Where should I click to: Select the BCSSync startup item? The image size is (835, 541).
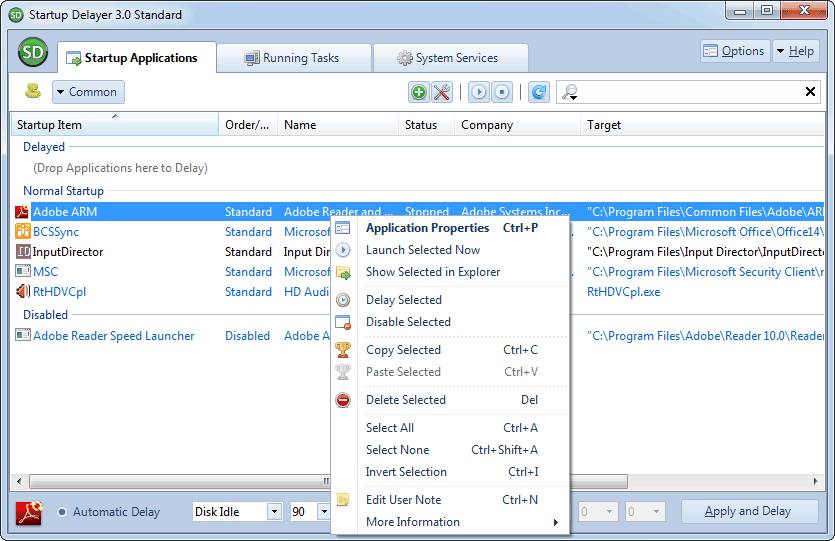coord(56,232)
